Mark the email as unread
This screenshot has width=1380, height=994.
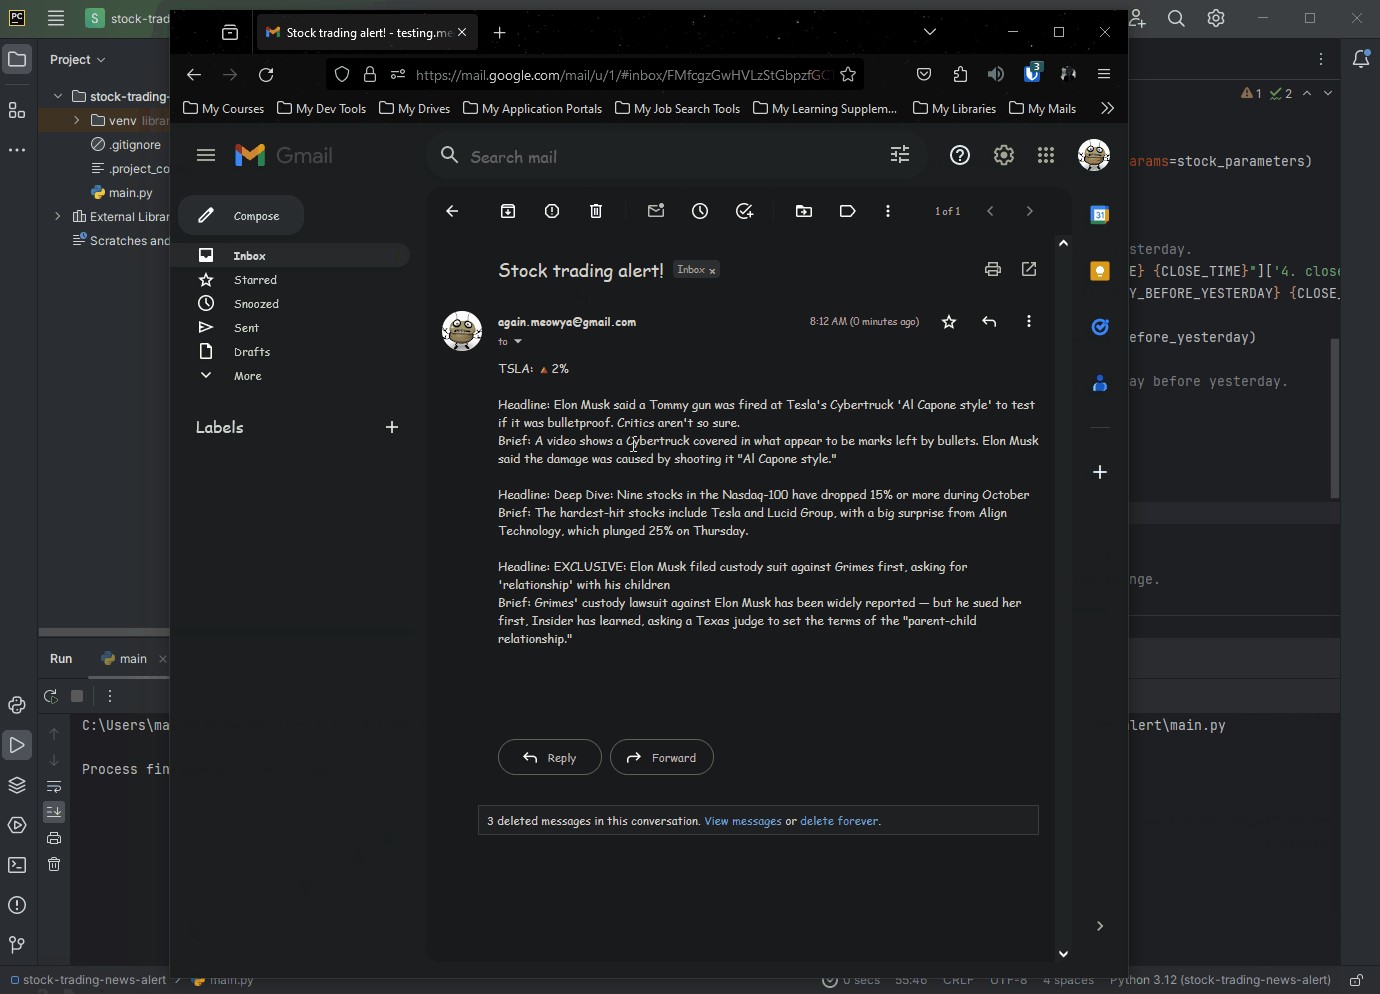click(x=656, y=211)
